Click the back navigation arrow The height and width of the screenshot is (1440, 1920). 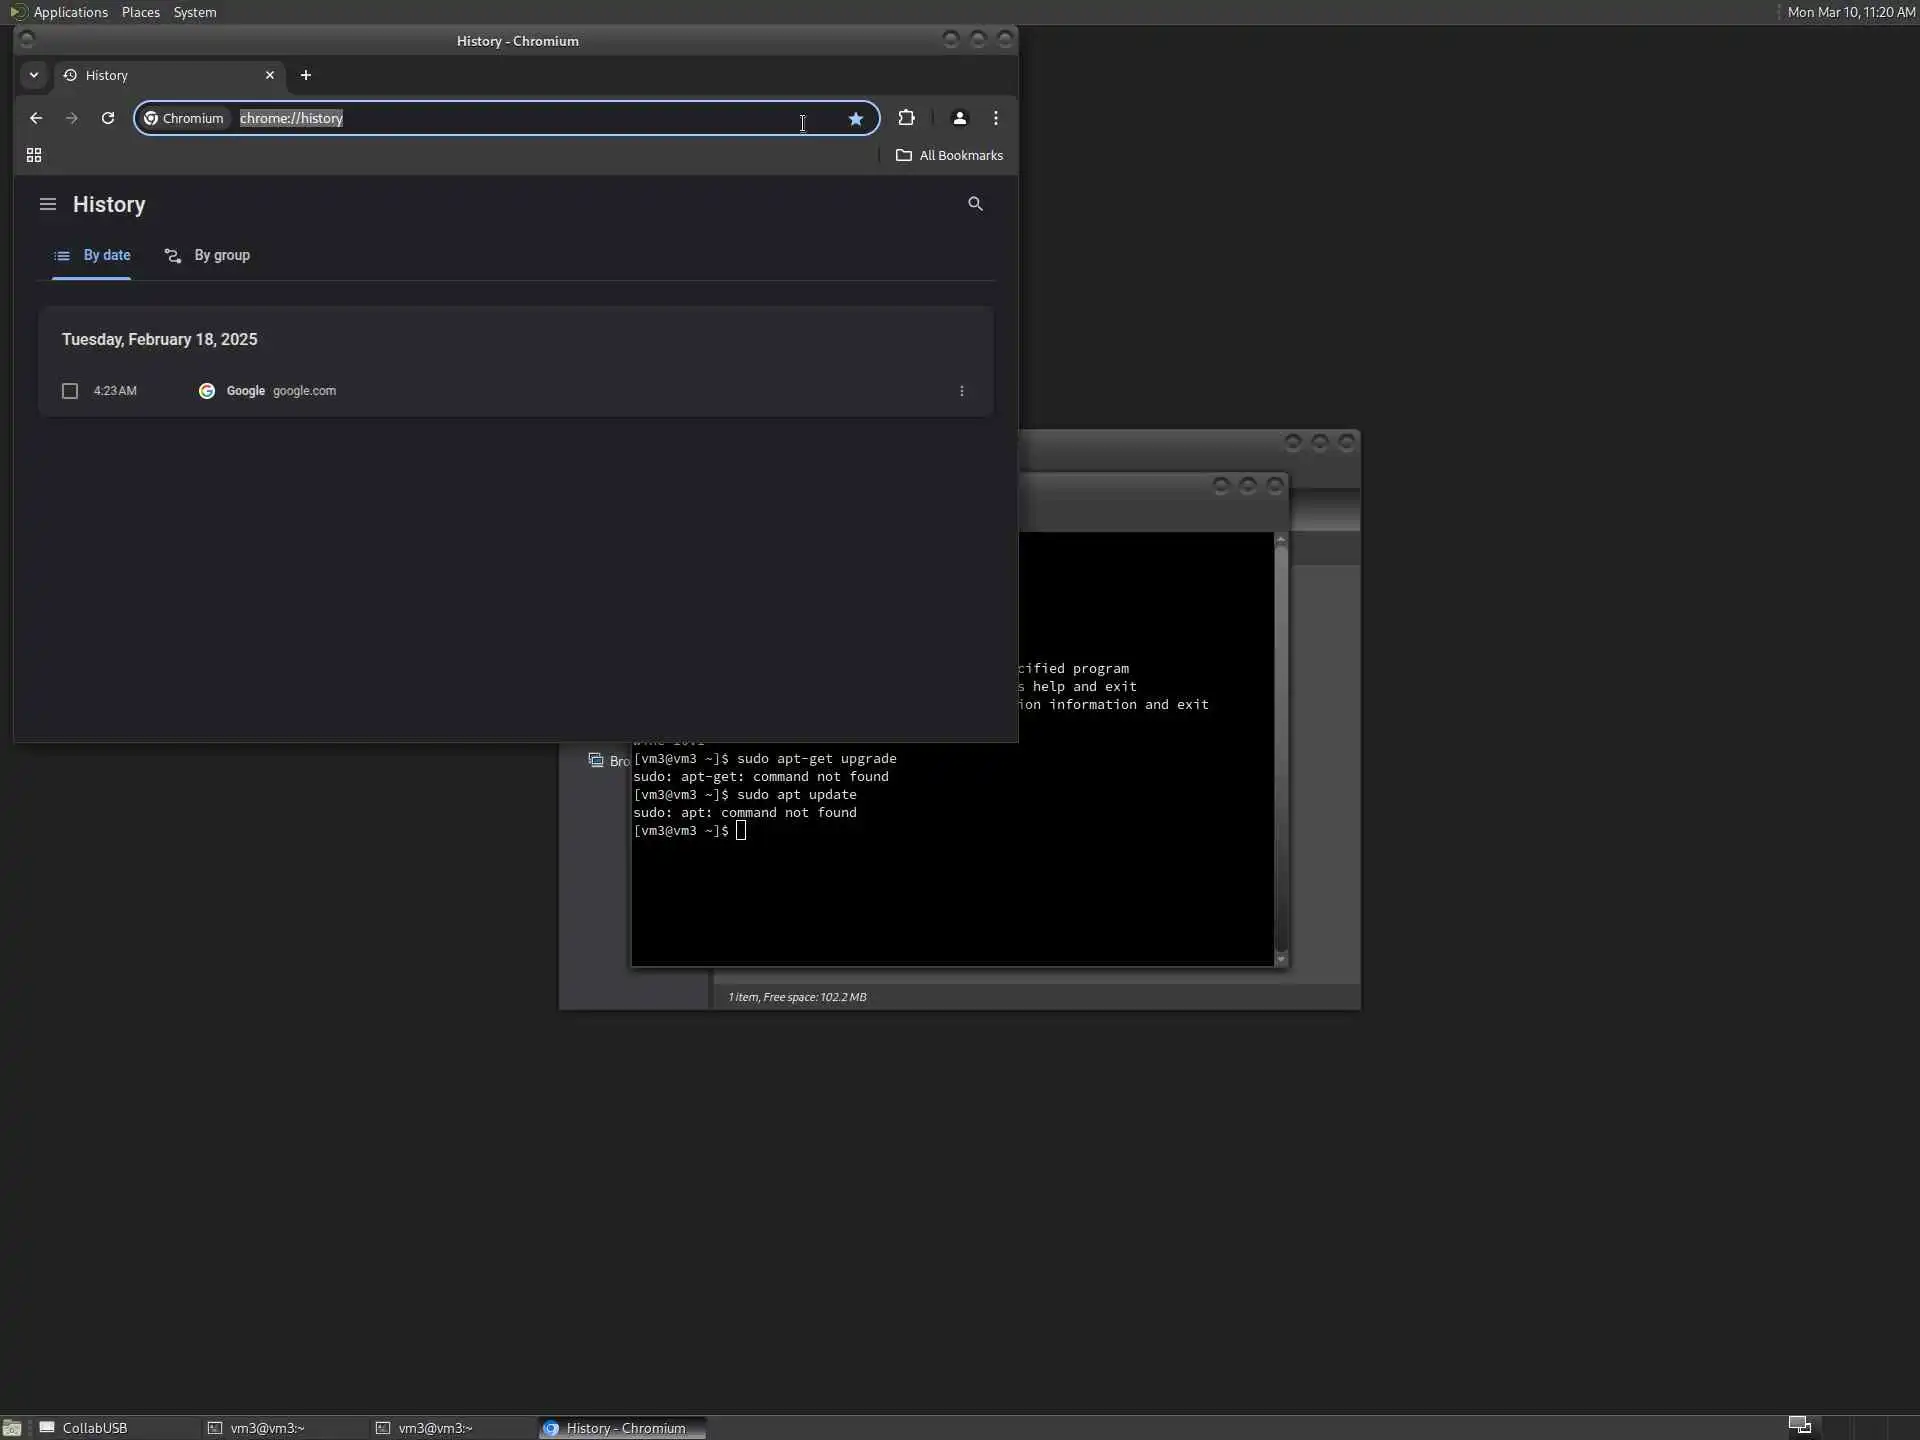pos(36,118)
